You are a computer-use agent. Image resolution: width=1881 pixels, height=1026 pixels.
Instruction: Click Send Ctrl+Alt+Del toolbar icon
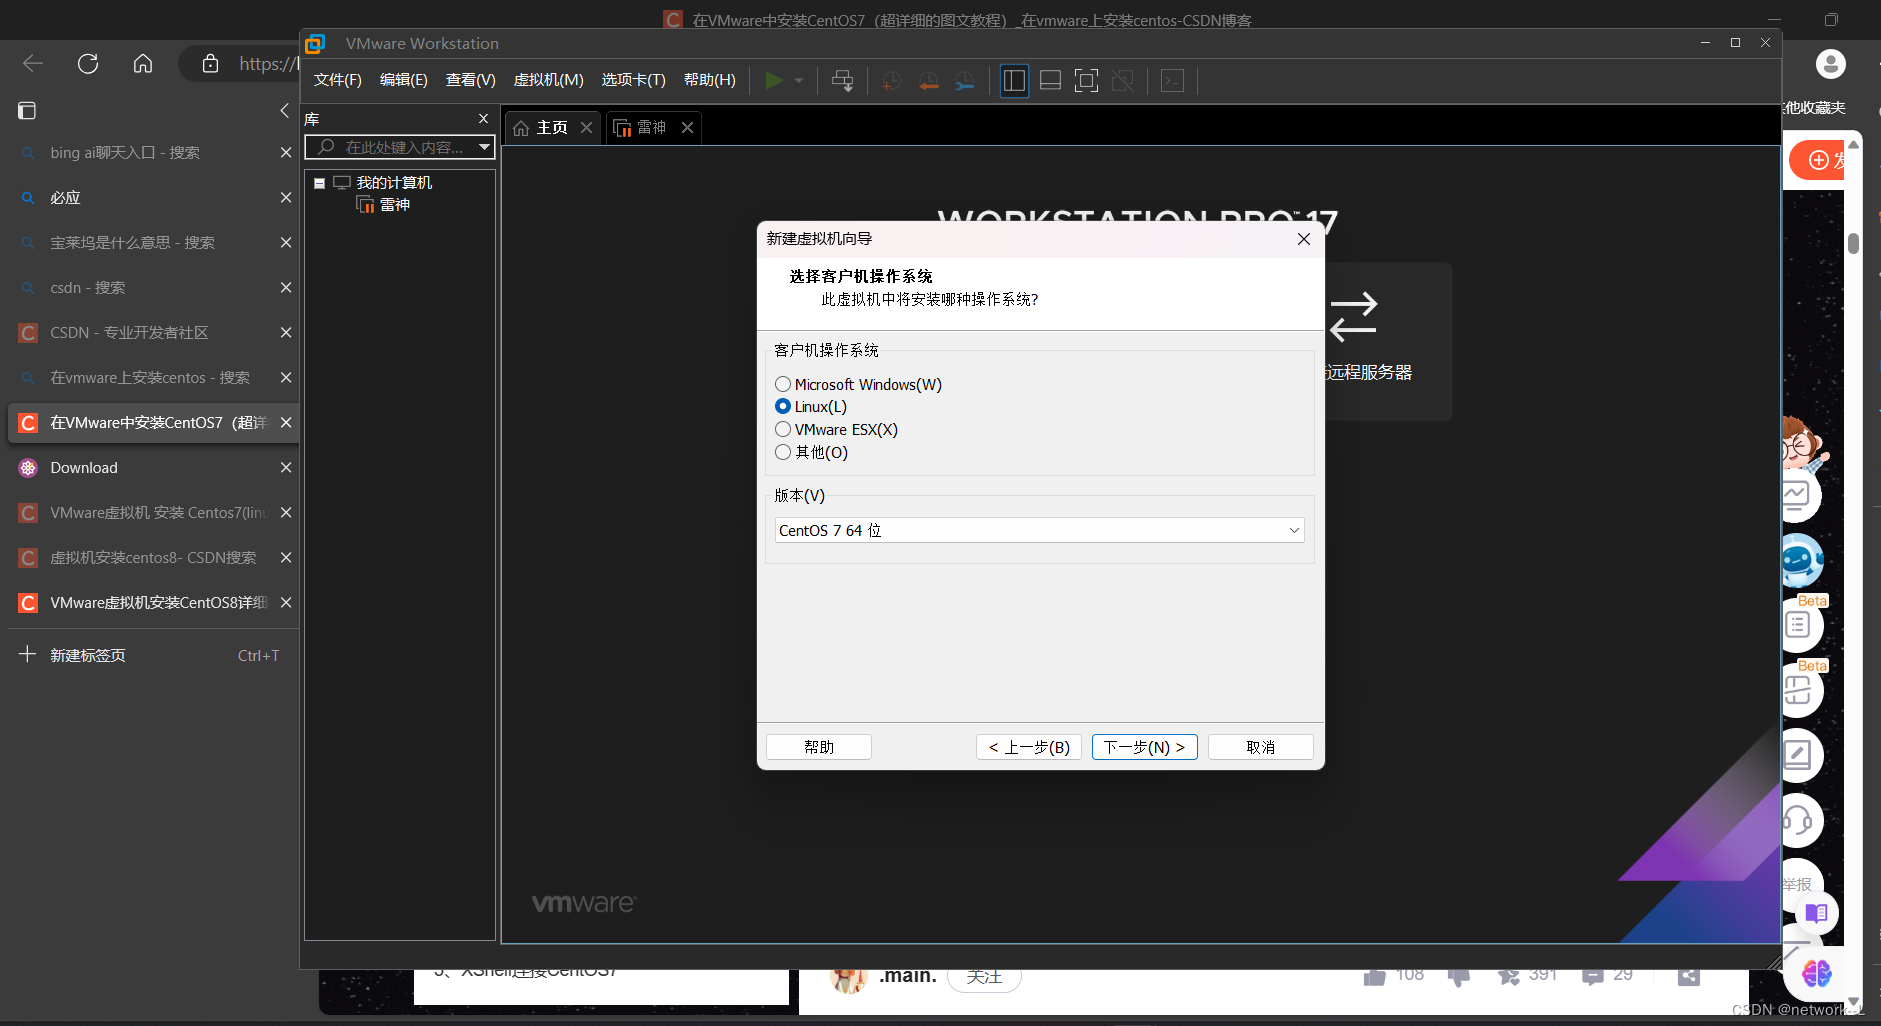pos(842,81)
